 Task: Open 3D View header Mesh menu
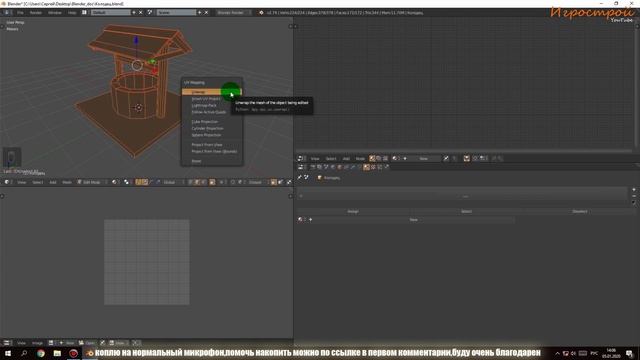67,182
